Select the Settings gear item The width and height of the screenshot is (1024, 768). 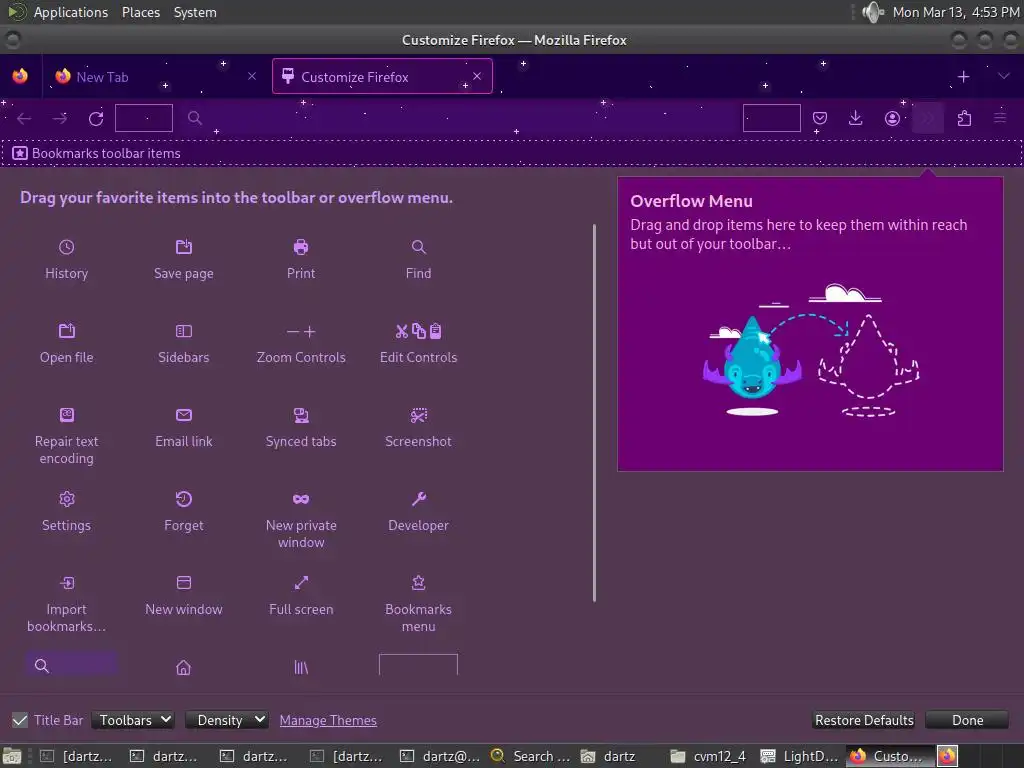66,499
